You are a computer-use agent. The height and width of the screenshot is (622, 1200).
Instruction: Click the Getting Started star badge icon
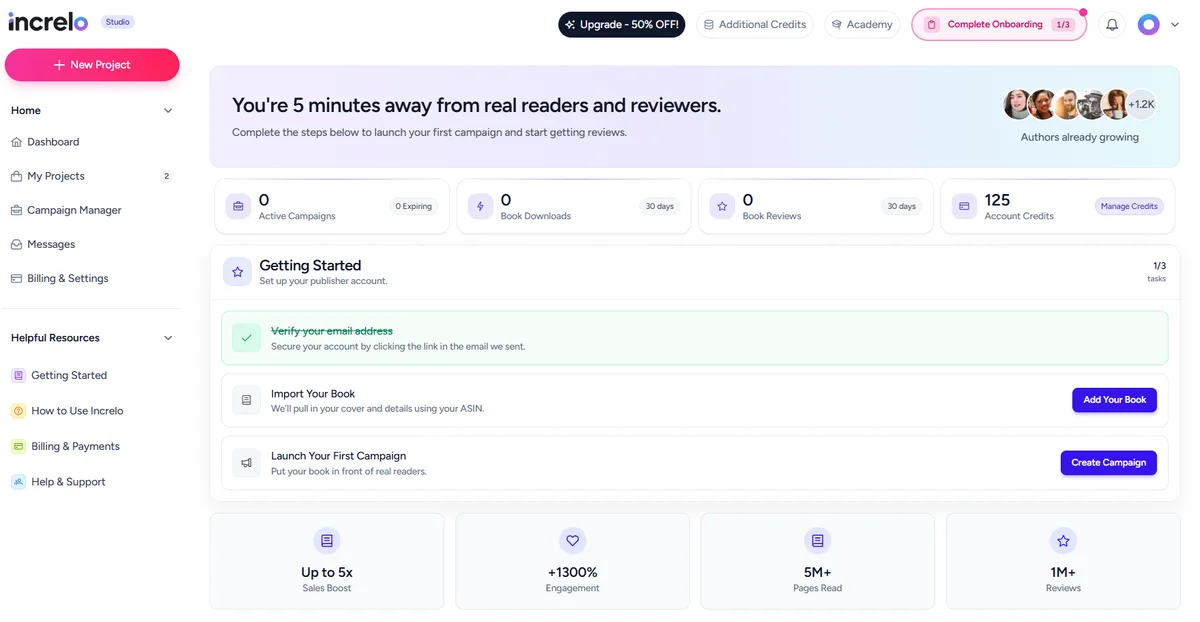[x=237, y=271]
